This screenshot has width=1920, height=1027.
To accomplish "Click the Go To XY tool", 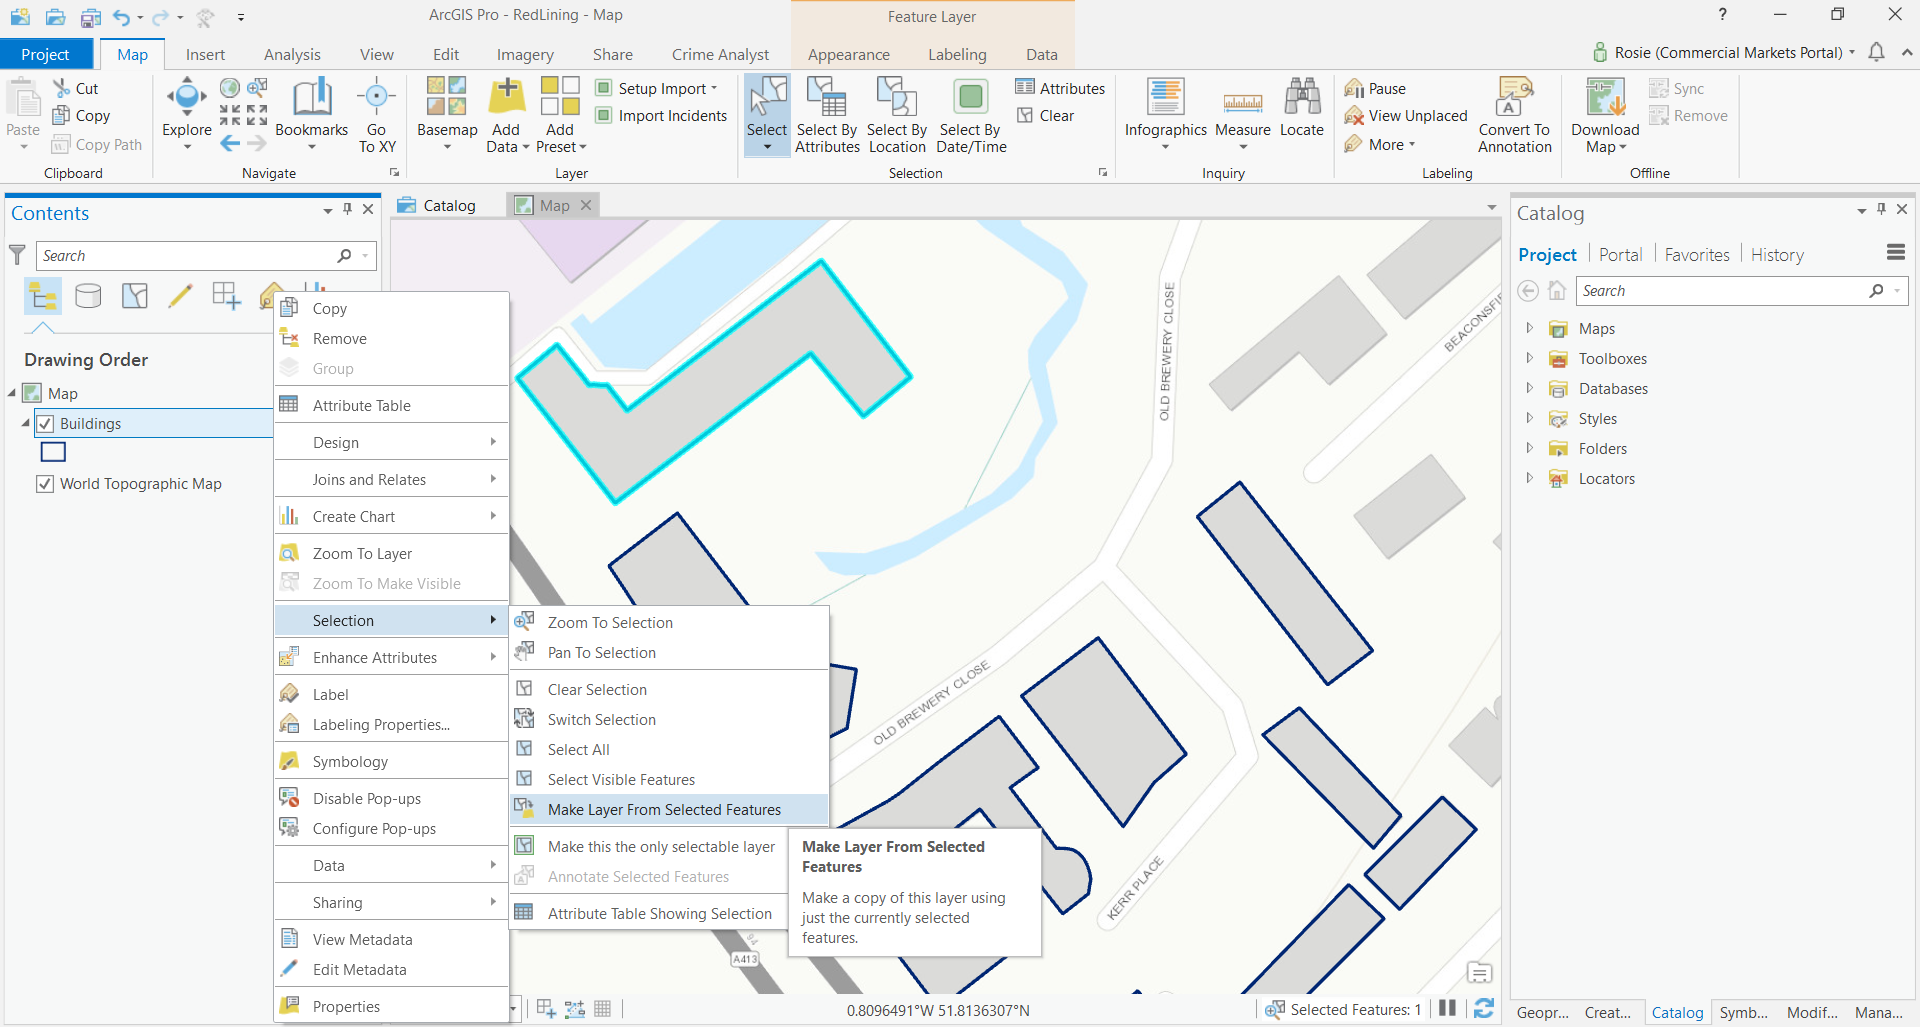I will [x=377, y=115].
